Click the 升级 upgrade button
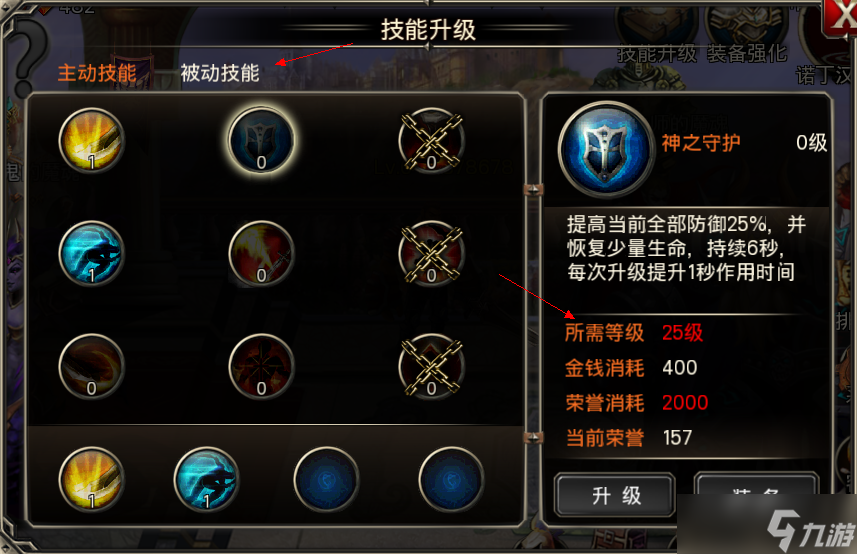 (x=615, y=495)
